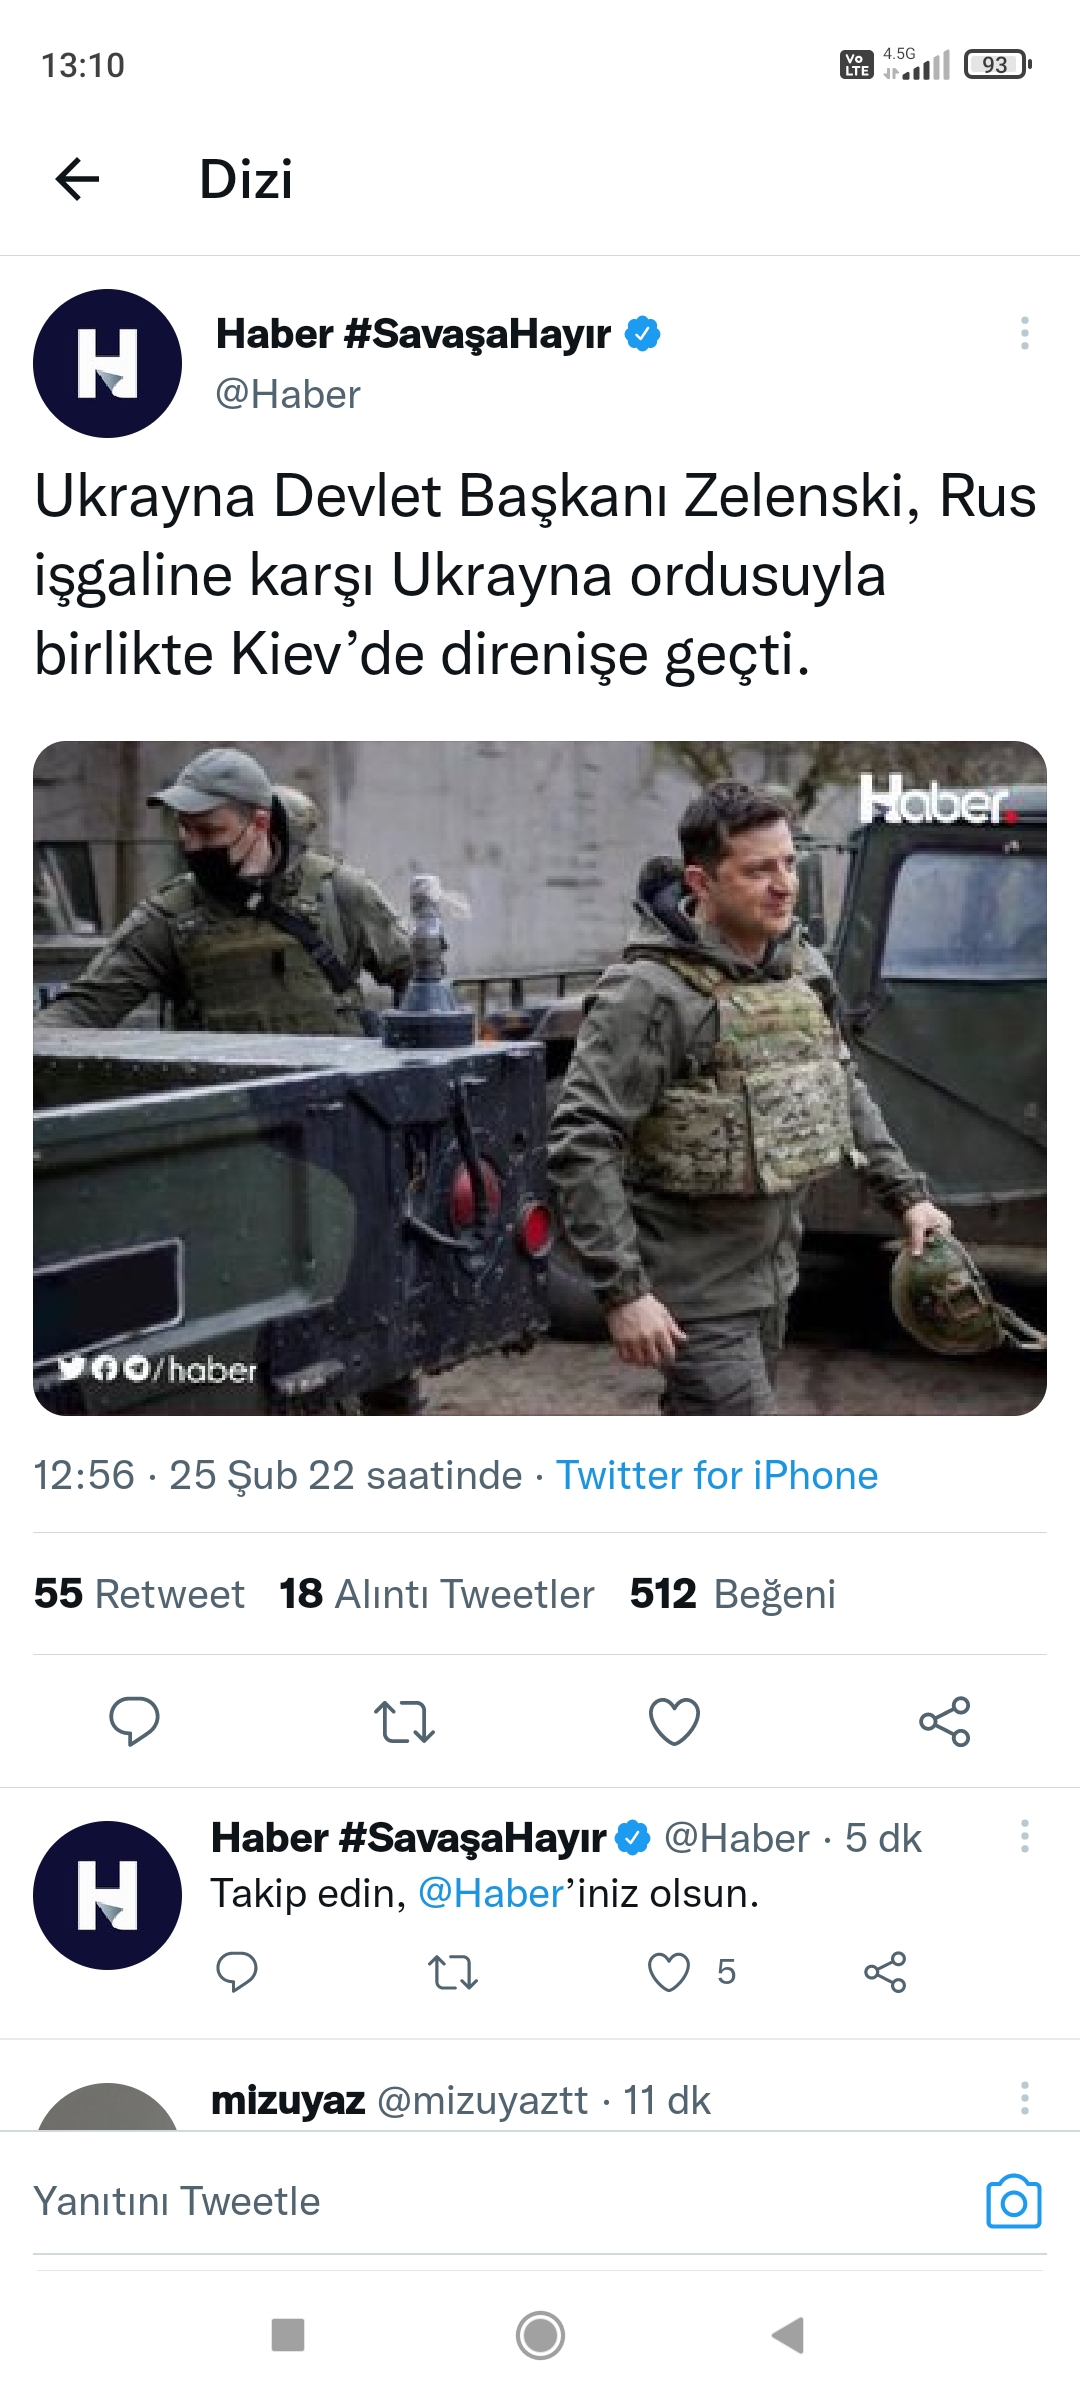This screenshot has width=1080, height=2400.
Task: Share the 'Takip edin' reply tweet
Action: click(885, 1972)
